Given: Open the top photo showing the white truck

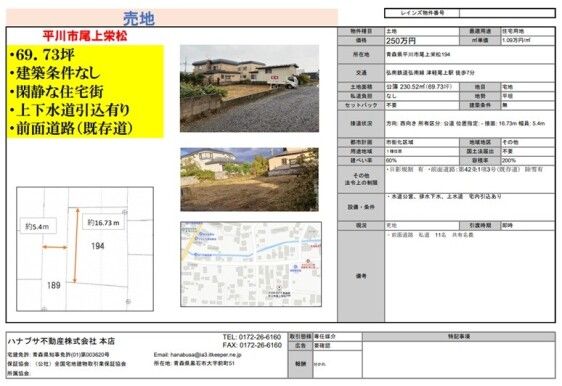Looking at the screenshot, I should [x=249, y=89].
